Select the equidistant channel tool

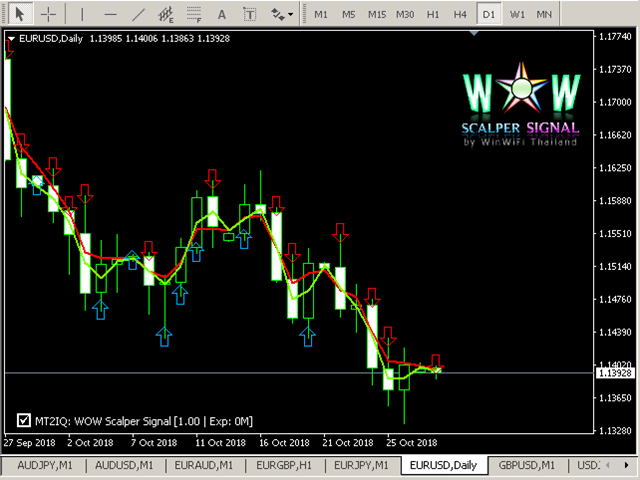166,14
